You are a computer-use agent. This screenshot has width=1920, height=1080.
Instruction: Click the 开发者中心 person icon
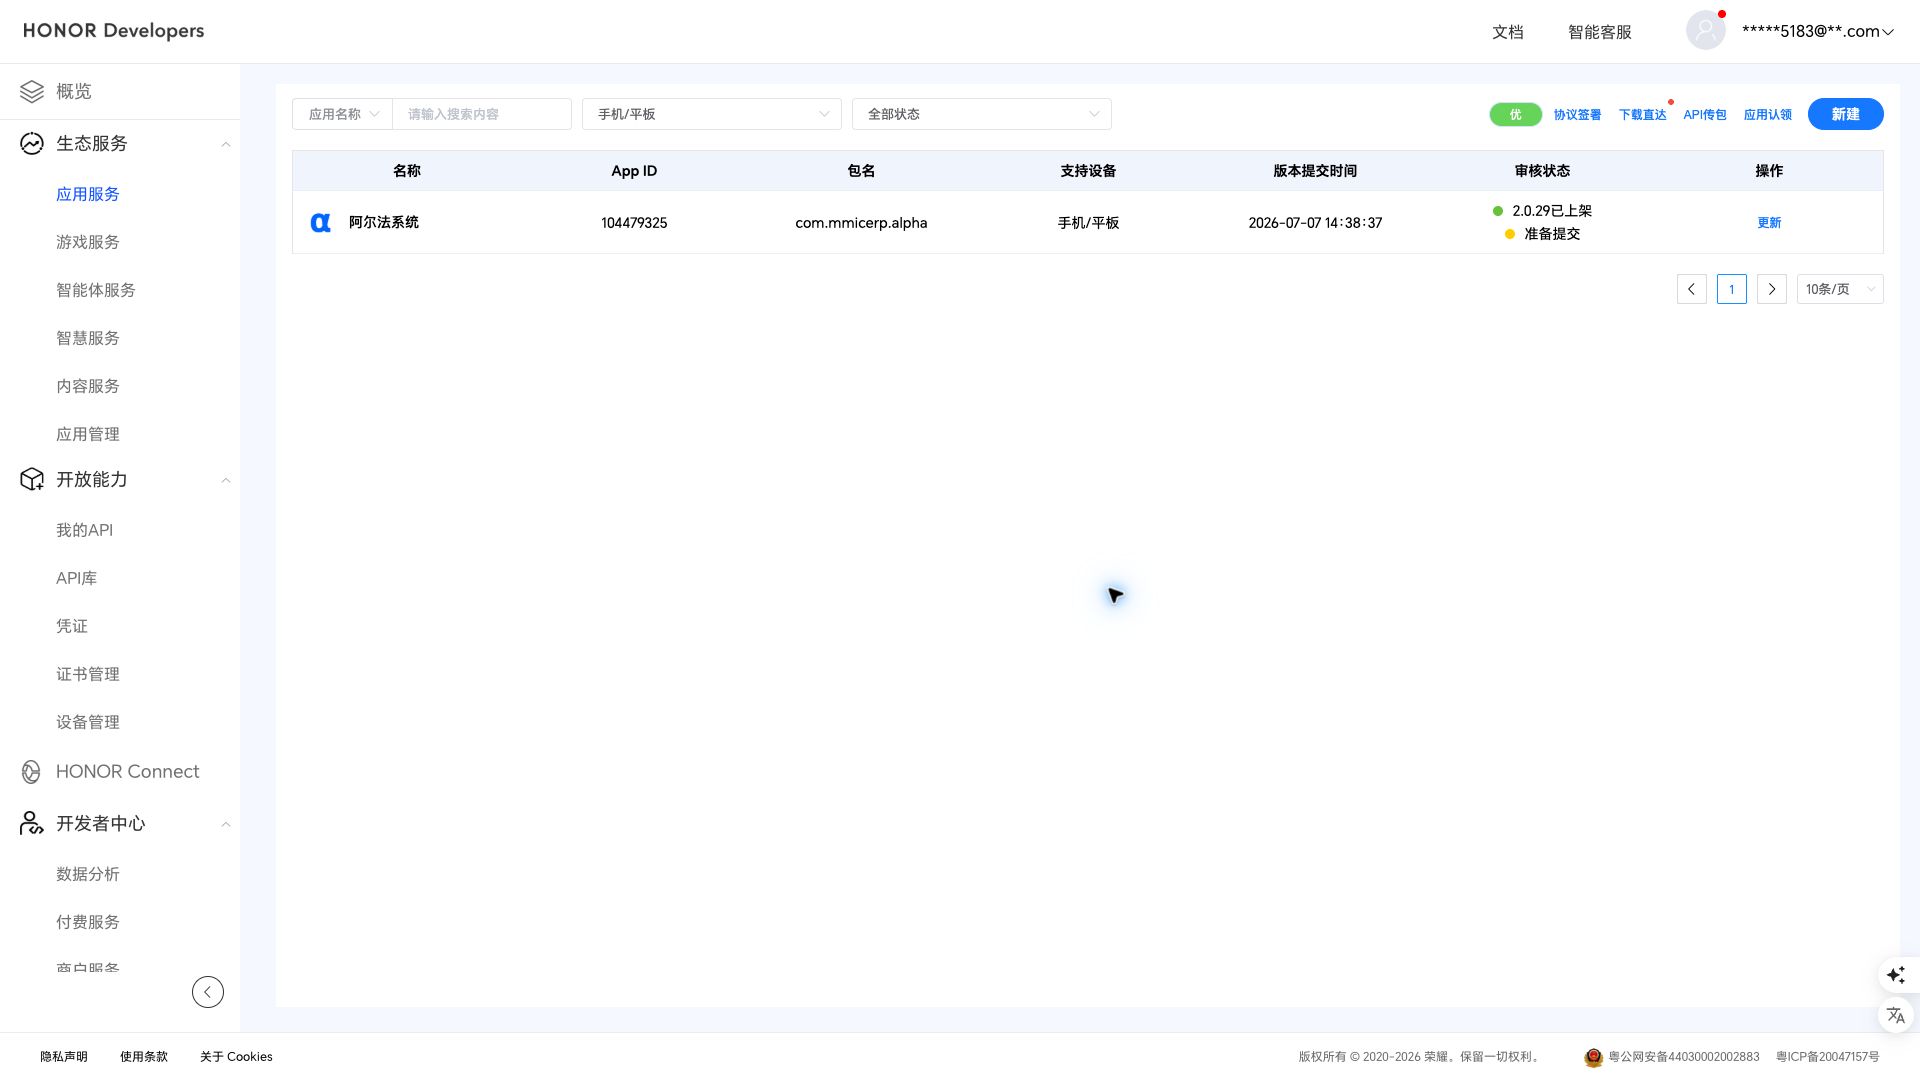pos(32,823)
